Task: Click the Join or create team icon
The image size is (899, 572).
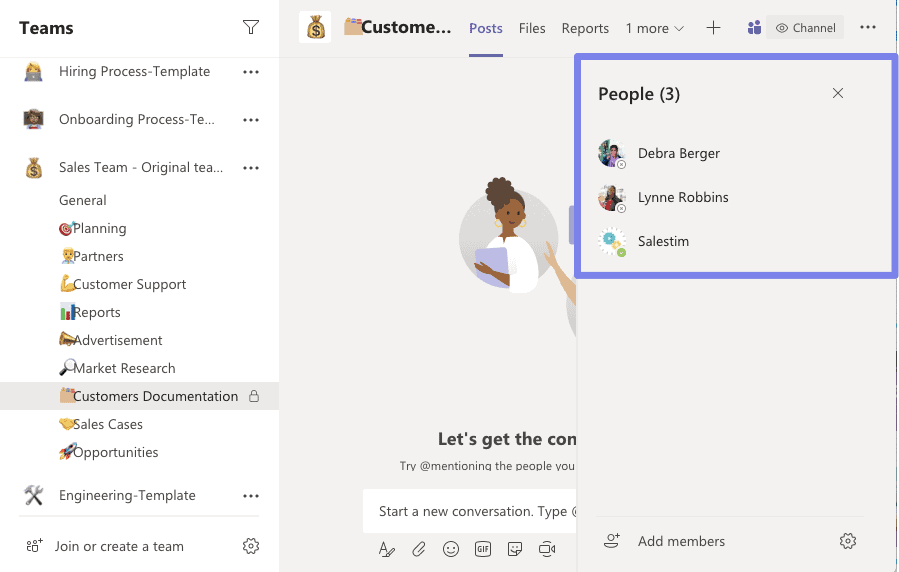Action: 34,546
